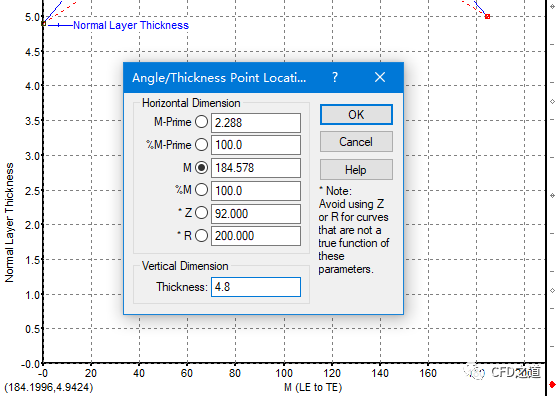Select the red trailing-edge control point
Viewport: 558px width, 396px height.
click(488, 16)
